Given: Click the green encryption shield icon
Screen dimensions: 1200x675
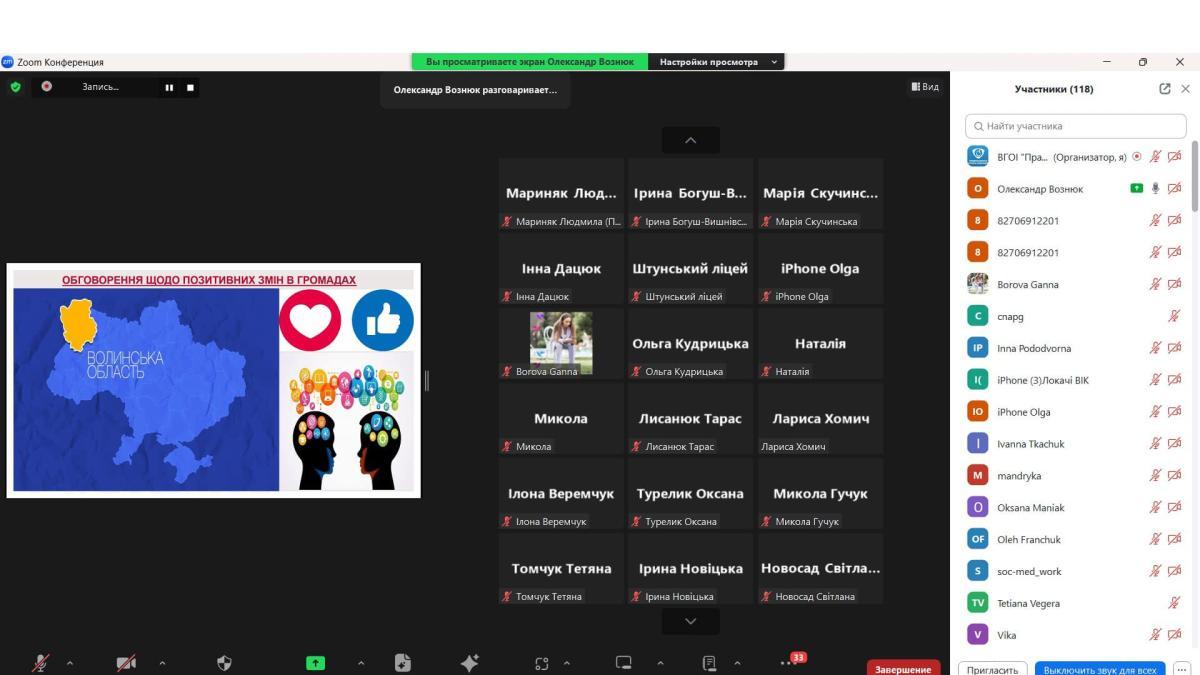Looking at the screenshot, I should click(15, 87).
